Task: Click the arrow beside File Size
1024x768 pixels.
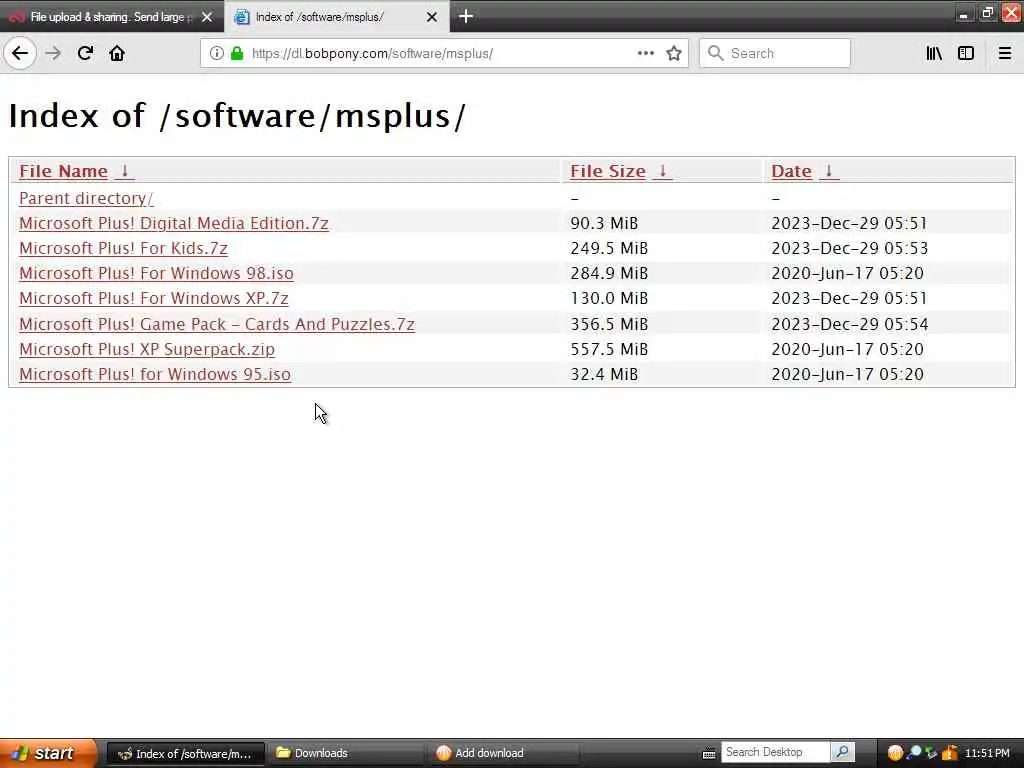Action: point(662,171)
